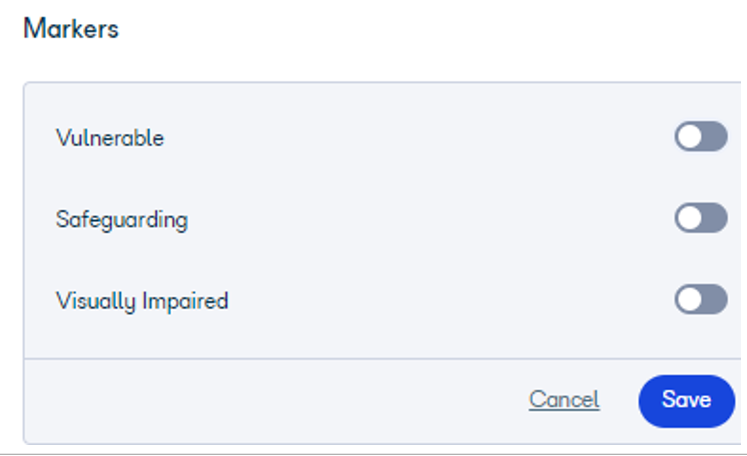Click the Visually Impaired label text
This screenshot has height=456, width=747.
click(x=142, y=302)
